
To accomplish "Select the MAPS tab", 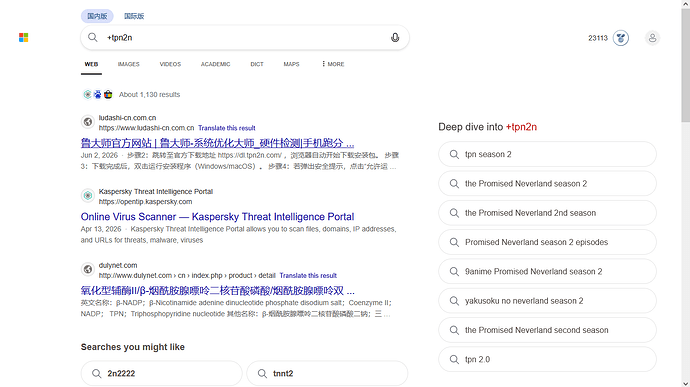I will [x=291, y=64].
